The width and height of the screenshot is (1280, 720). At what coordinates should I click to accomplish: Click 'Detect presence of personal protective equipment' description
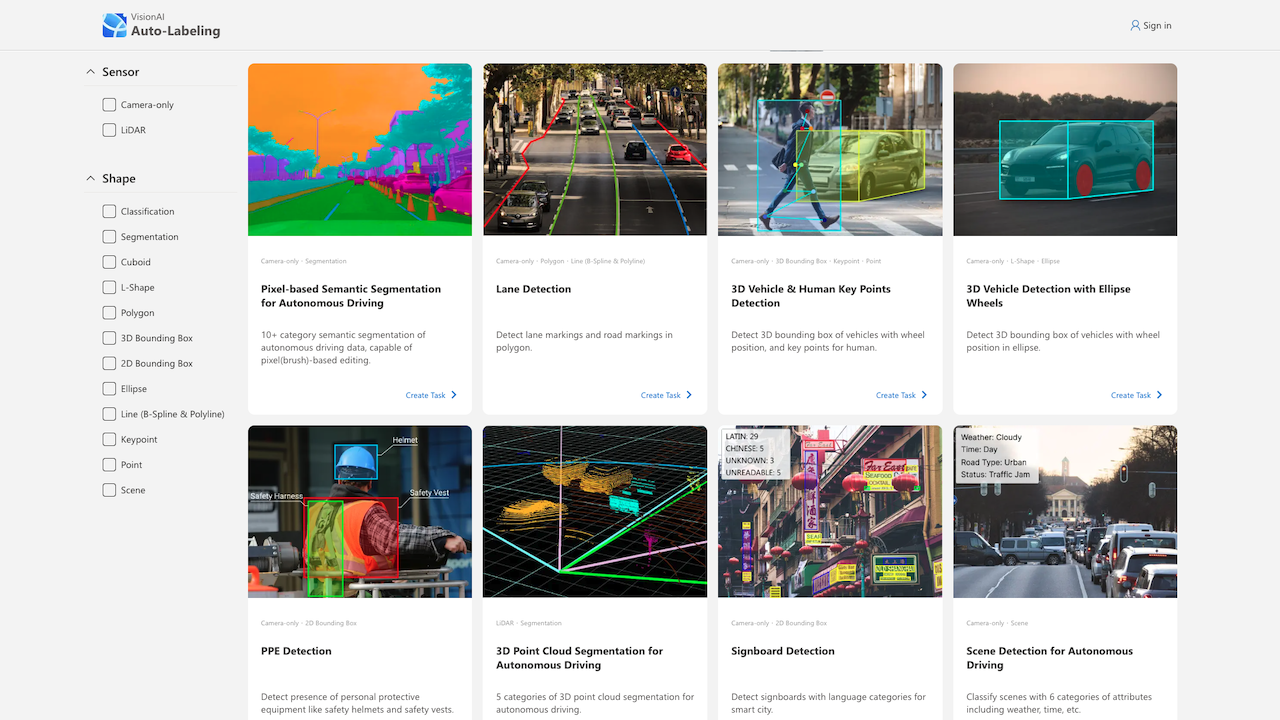(x=357, y=703)
